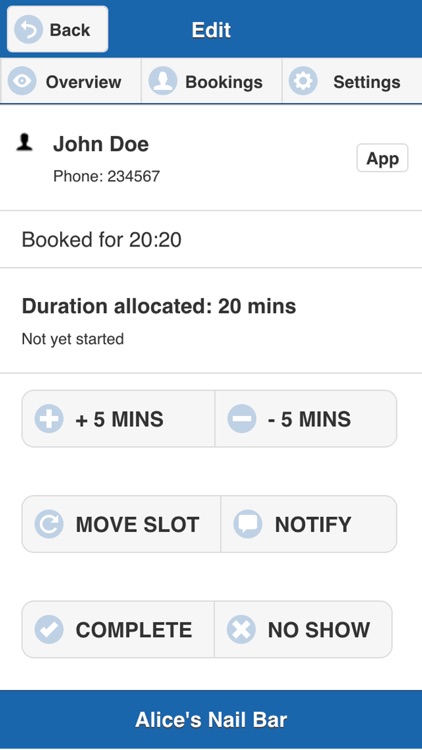Screen dimensions: 422x750
Task: Open the Settings tab
Action: (352, 81)
